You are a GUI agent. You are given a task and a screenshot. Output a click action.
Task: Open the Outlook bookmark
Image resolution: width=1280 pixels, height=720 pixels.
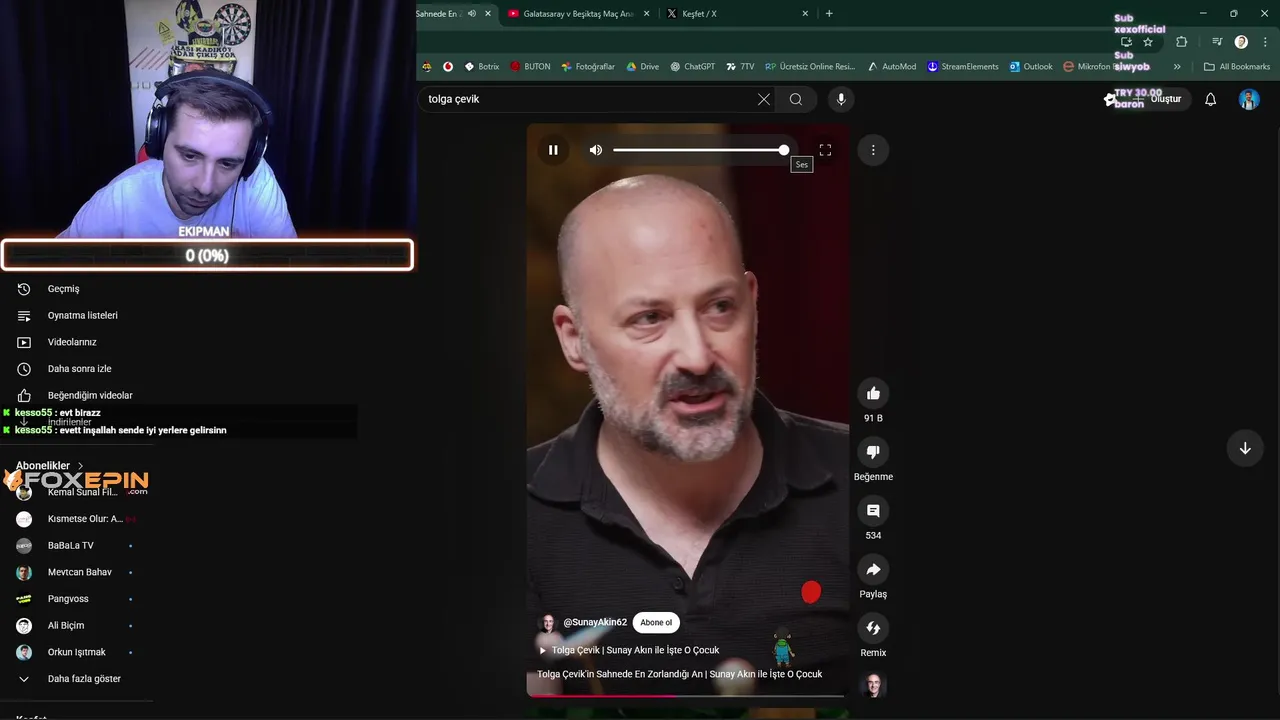click(x=1031, y=67)
